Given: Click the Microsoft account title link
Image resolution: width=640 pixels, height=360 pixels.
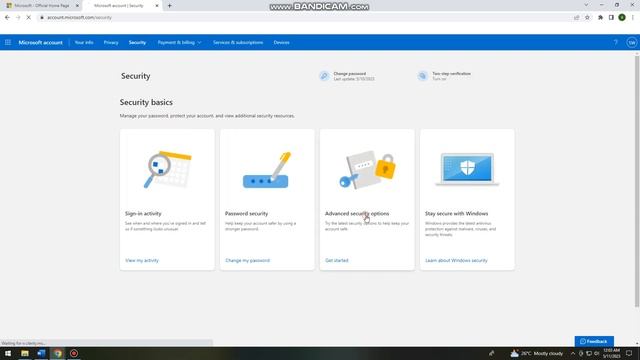Looking at the screenshot, I should click(40, 42).
